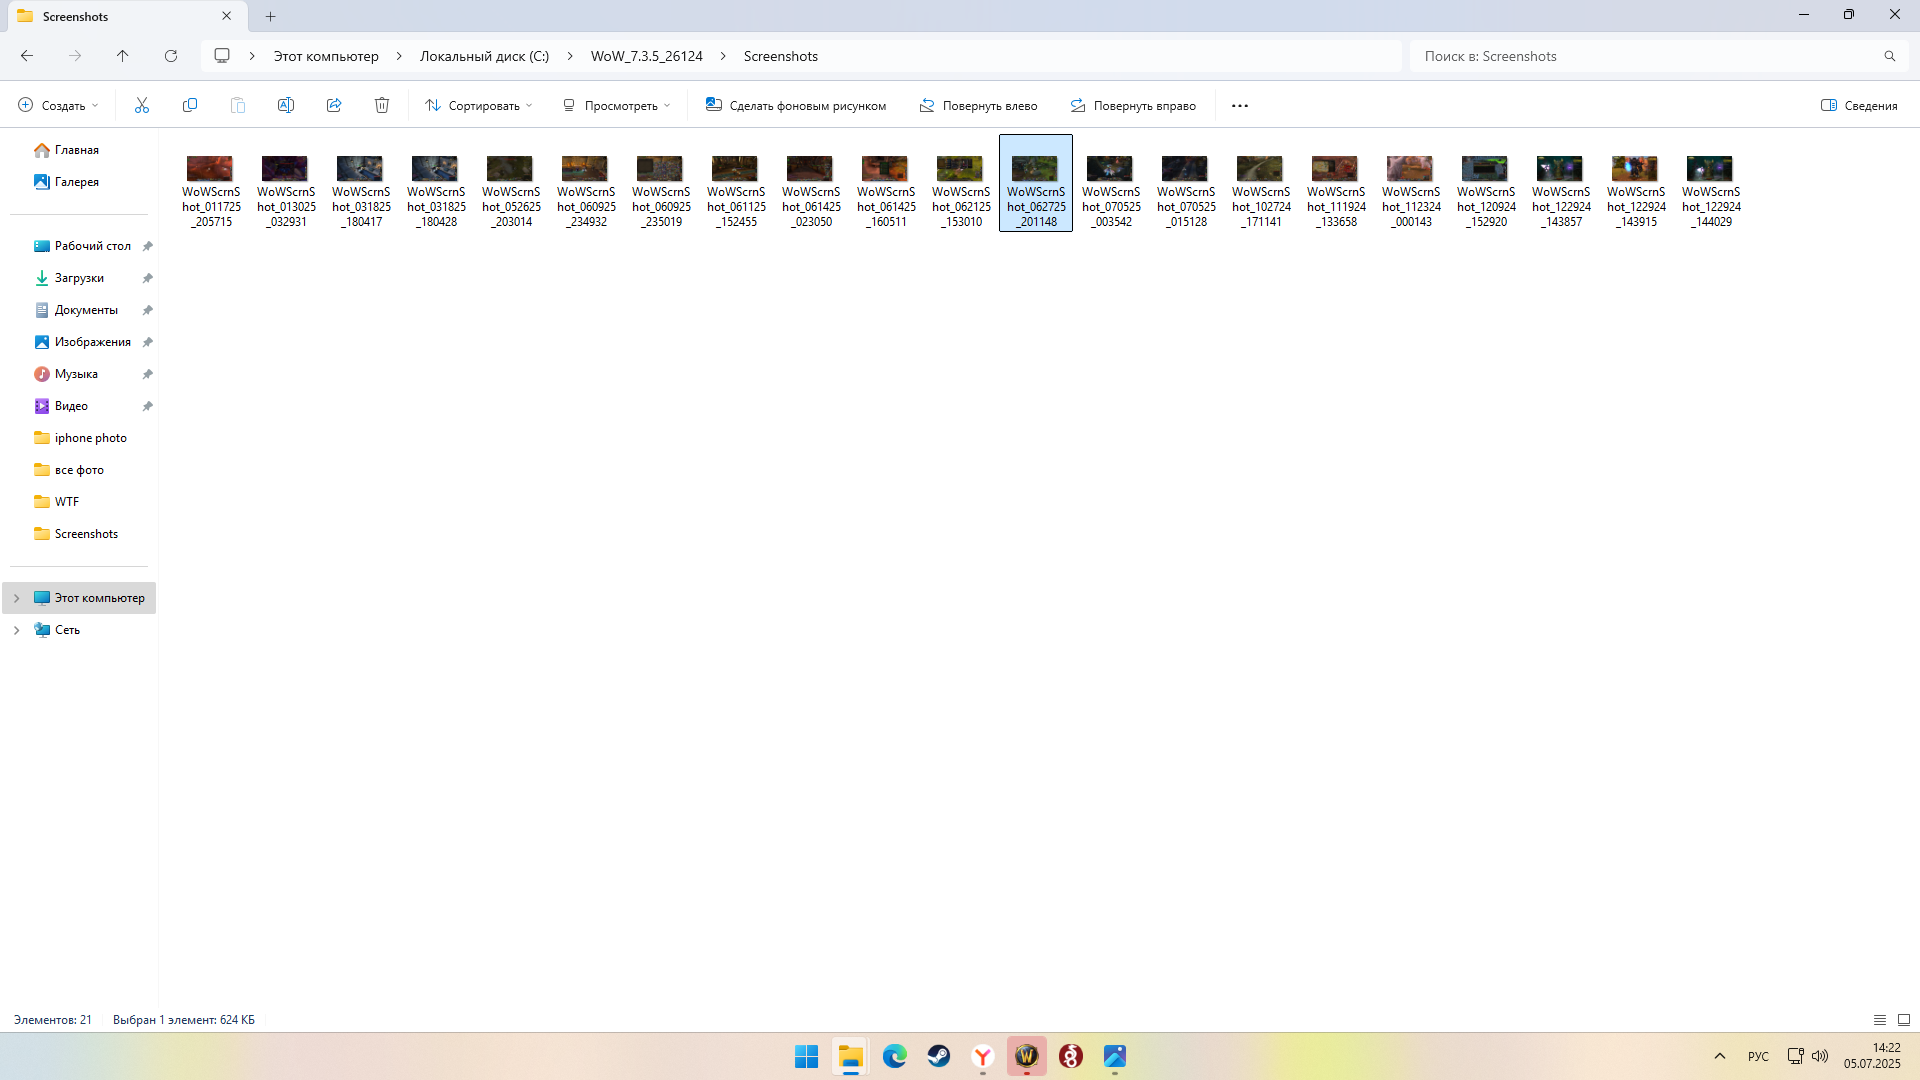Click the search magnifier icon
1920x1080 pixels.
pos(1889,56)
